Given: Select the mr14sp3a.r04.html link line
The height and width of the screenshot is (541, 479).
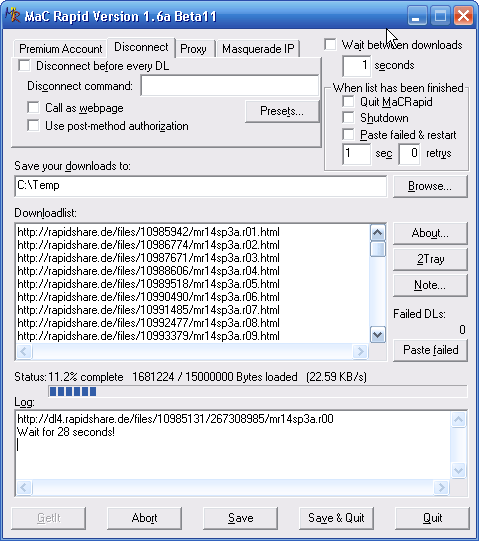Looking at the screenshot, I should point(148,271).
